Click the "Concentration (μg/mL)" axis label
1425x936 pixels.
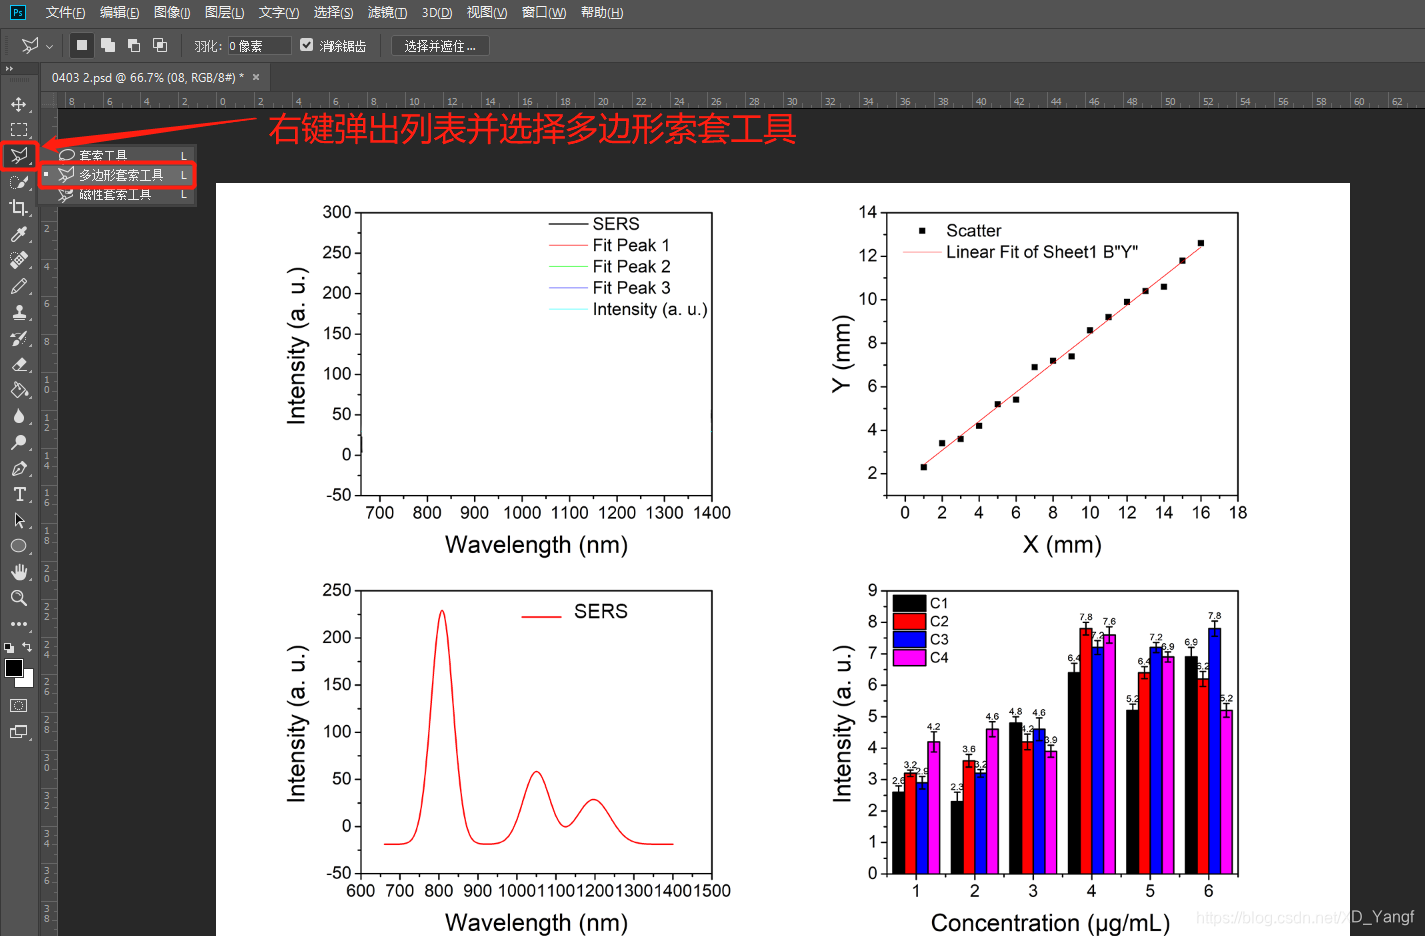(x=1050, y=922)
